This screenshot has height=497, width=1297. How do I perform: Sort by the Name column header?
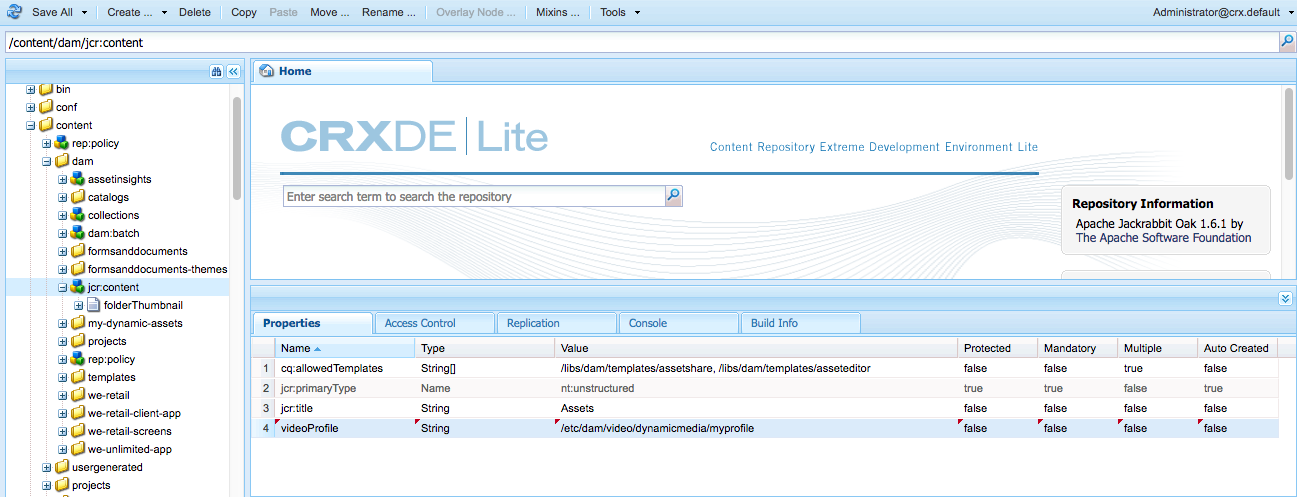(x=345, y=348)
